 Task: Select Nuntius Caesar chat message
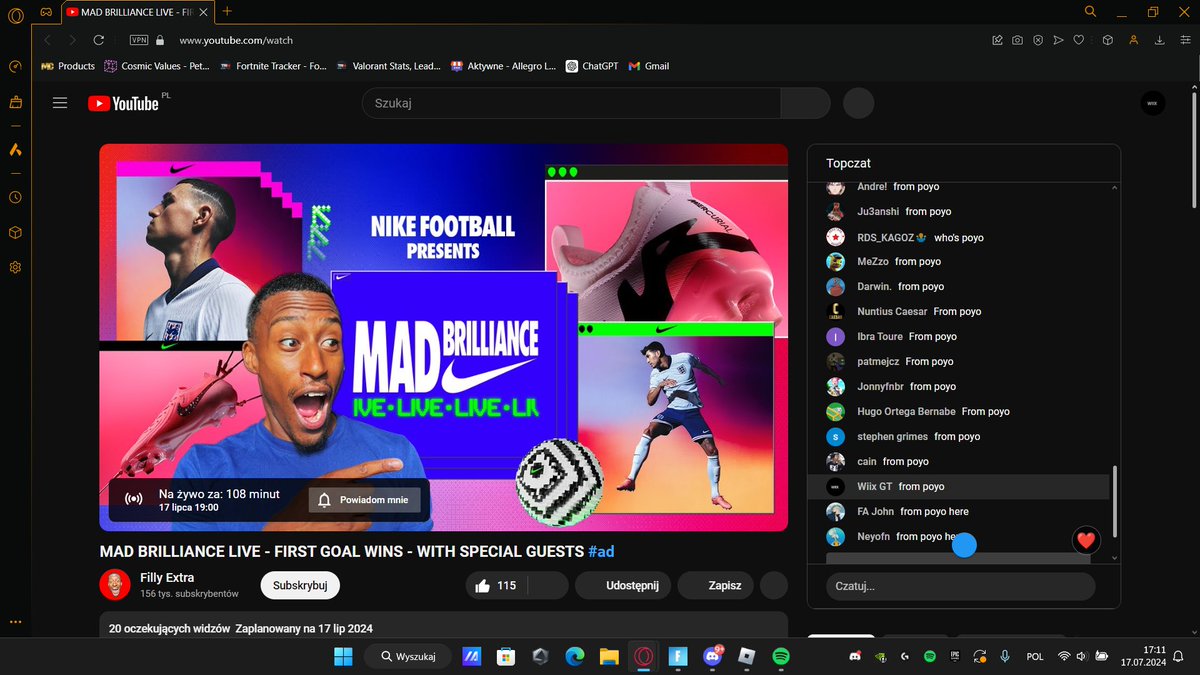[958, 311]
